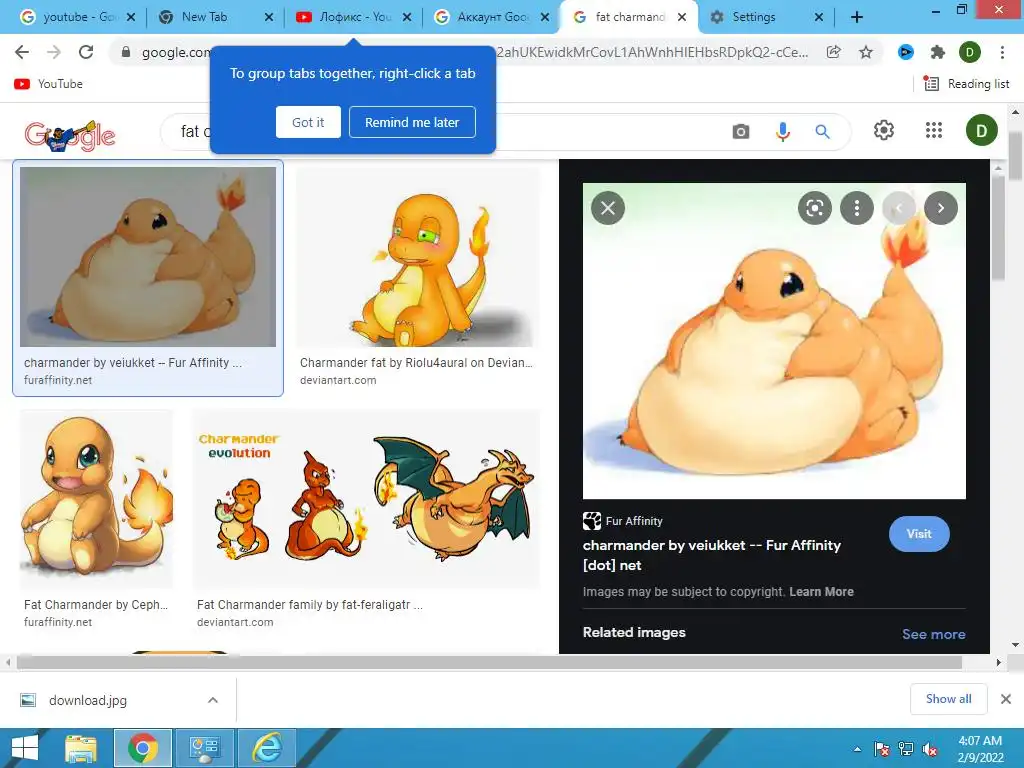Open See more related images

(x=933, y=634)
